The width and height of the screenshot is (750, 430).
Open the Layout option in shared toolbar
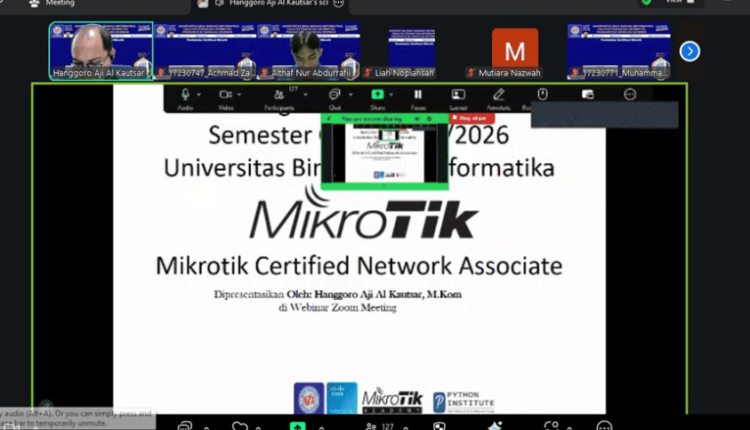click(x=458, y=95)
